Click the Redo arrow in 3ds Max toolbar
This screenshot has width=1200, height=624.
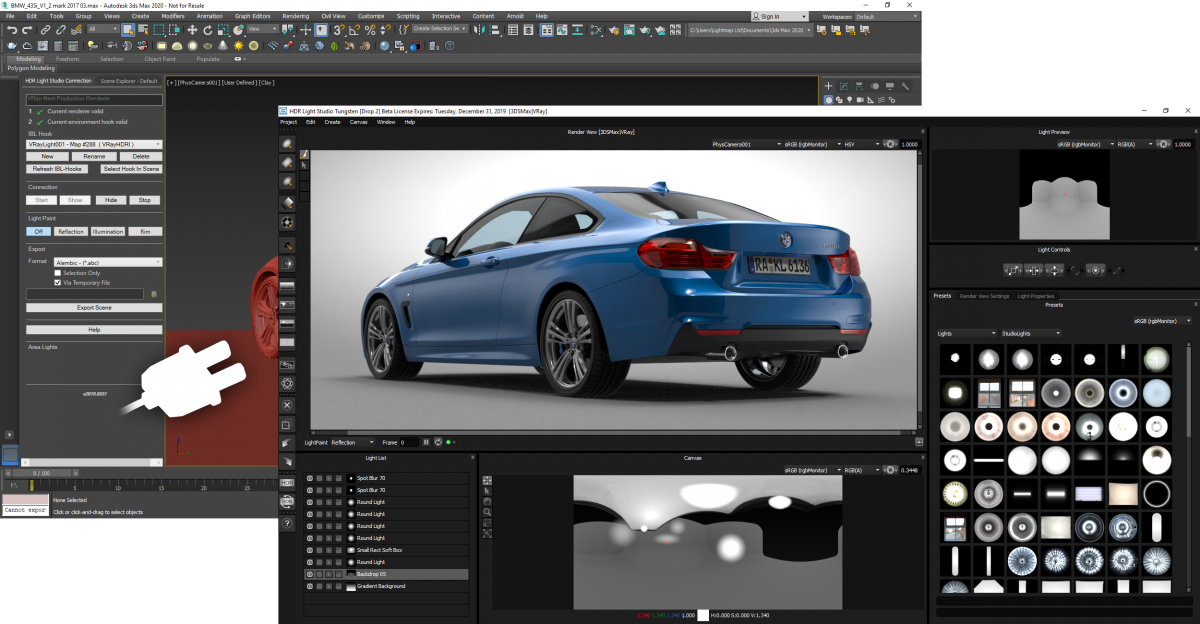tap(27, 30)
